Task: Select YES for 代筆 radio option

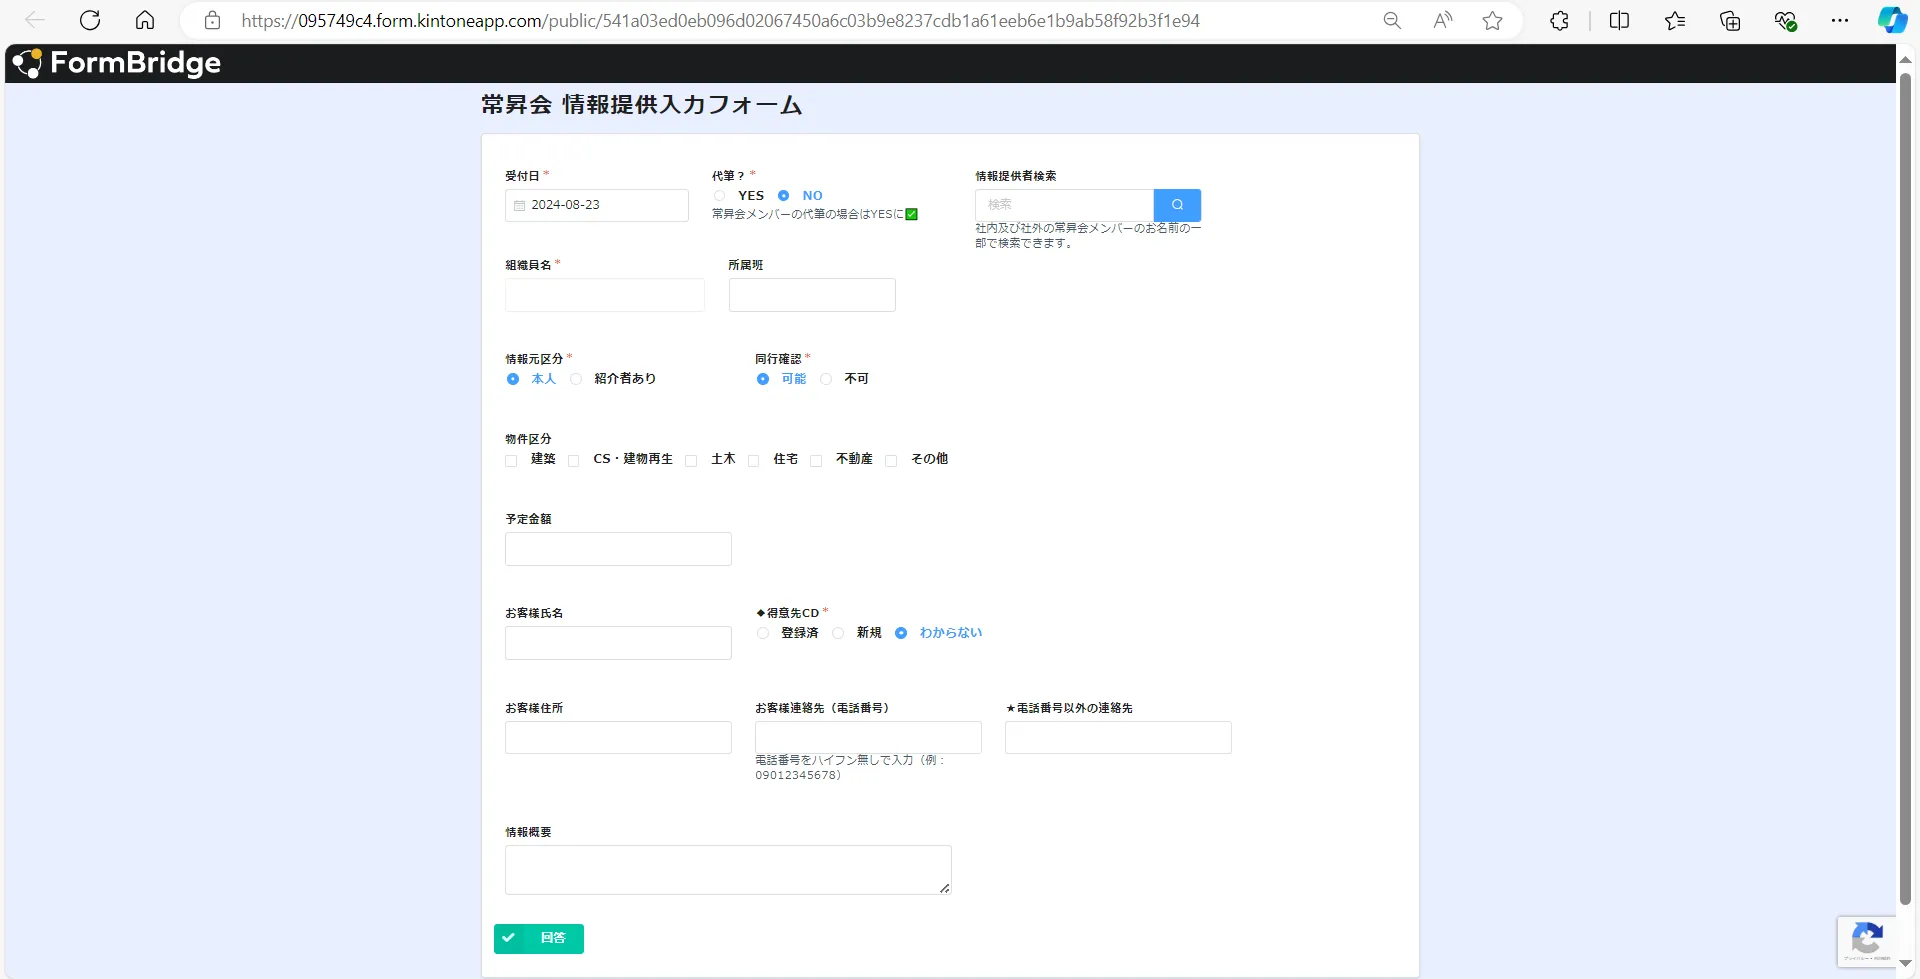Action: coord(720,196)
